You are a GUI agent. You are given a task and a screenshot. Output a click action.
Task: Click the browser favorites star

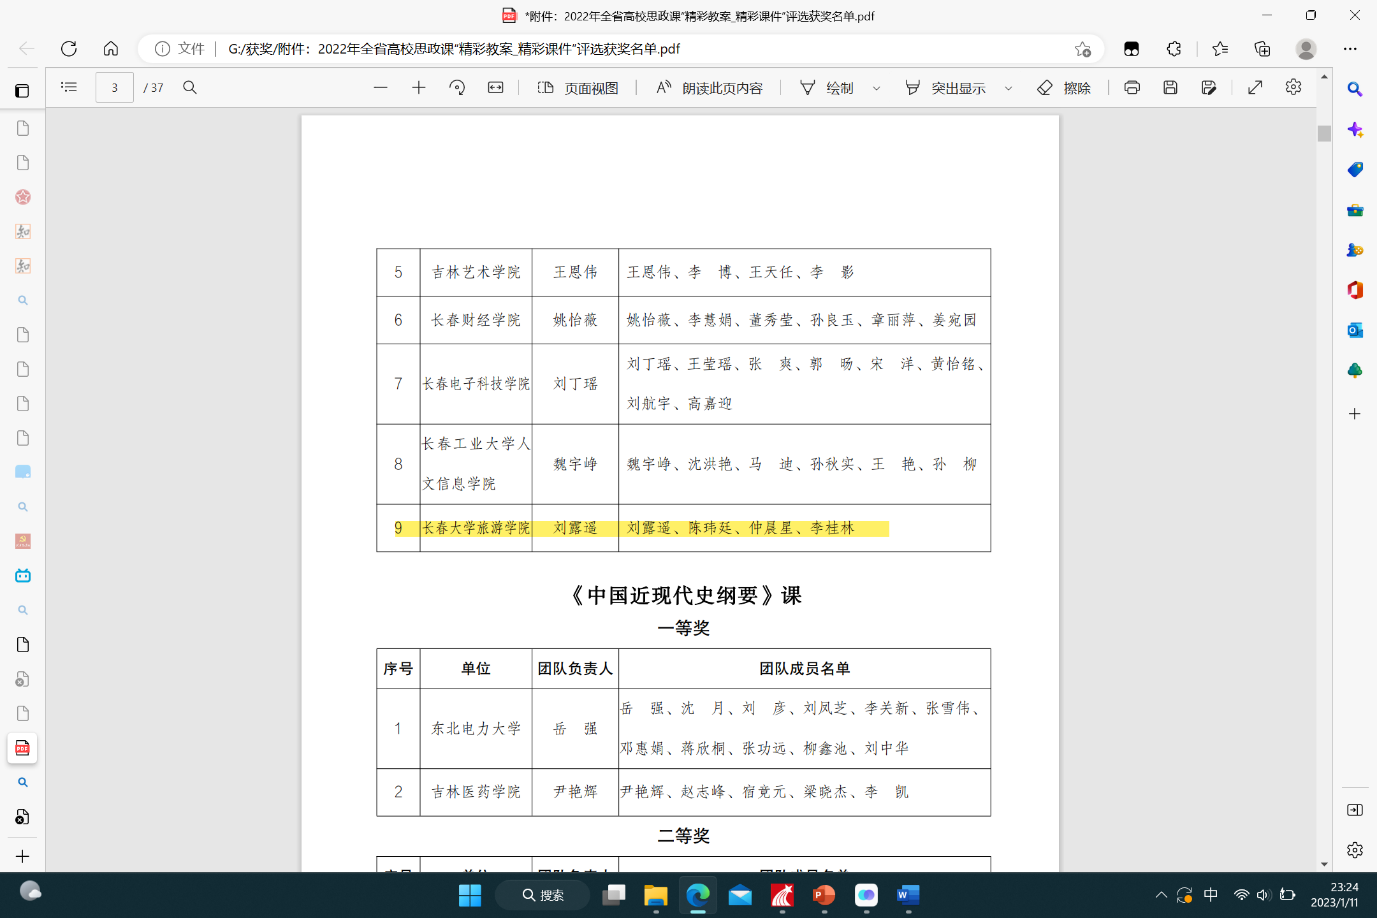click(x=1218, y=47)
